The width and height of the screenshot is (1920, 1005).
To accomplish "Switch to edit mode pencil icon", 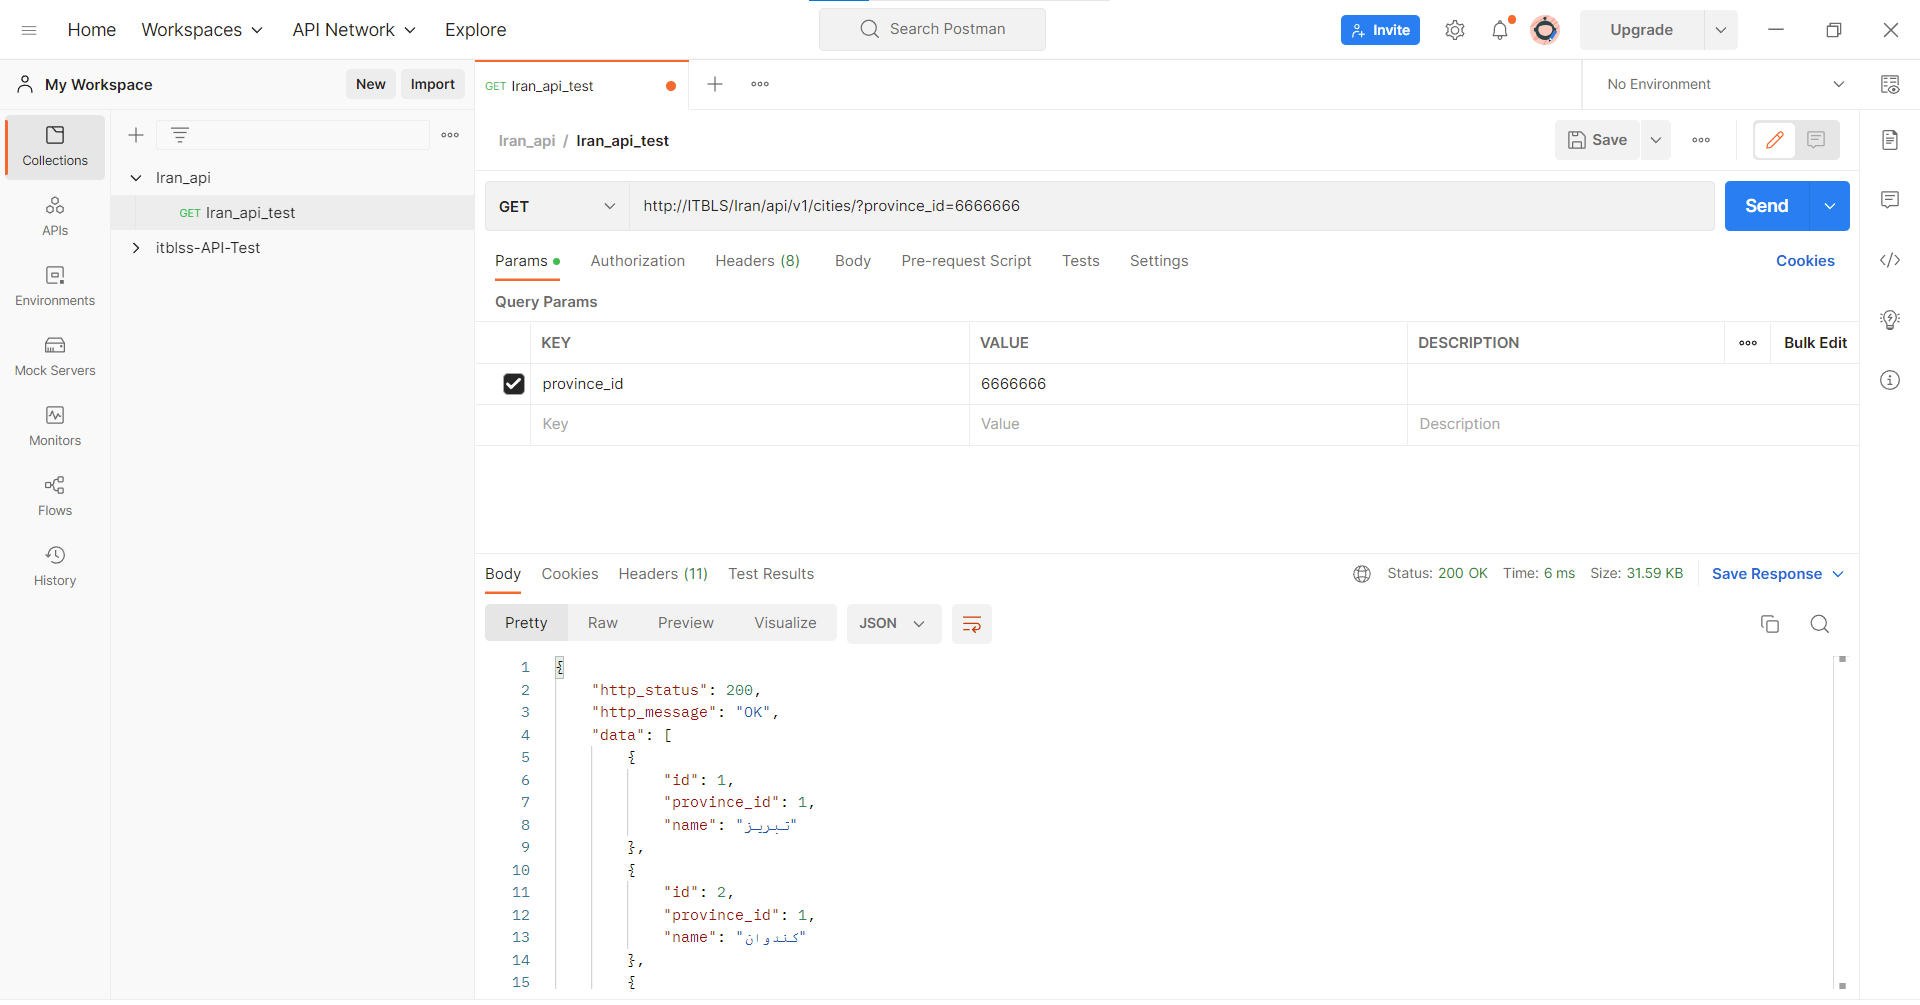I will 1775,140.
